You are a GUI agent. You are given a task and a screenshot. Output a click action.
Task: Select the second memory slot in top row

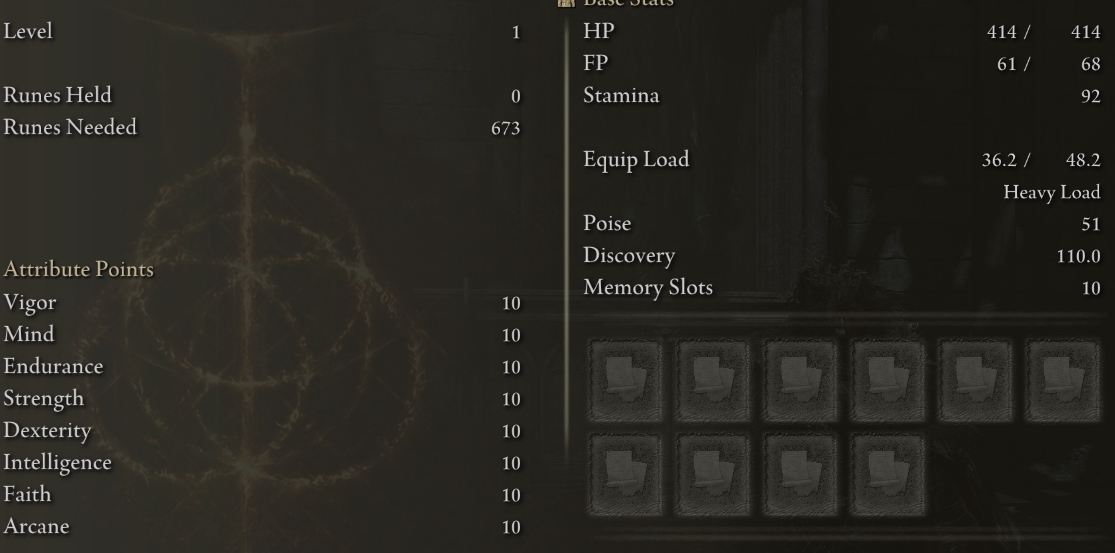(713, 381)
